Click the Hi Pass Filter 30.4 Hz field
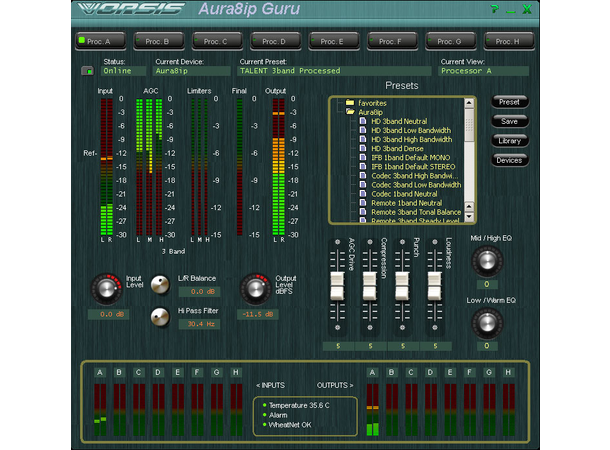 (200, 324)
